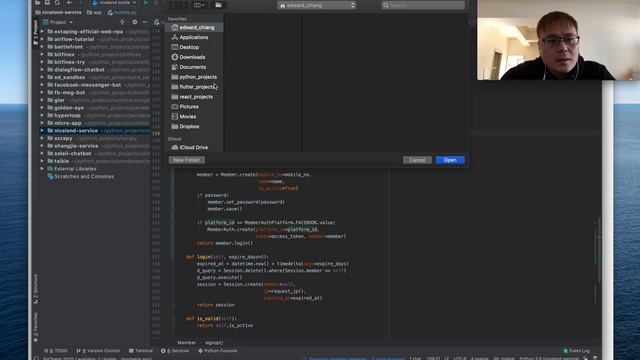
Task: Select Pictures in the Favorites sidebar
Action: [189, 107]
